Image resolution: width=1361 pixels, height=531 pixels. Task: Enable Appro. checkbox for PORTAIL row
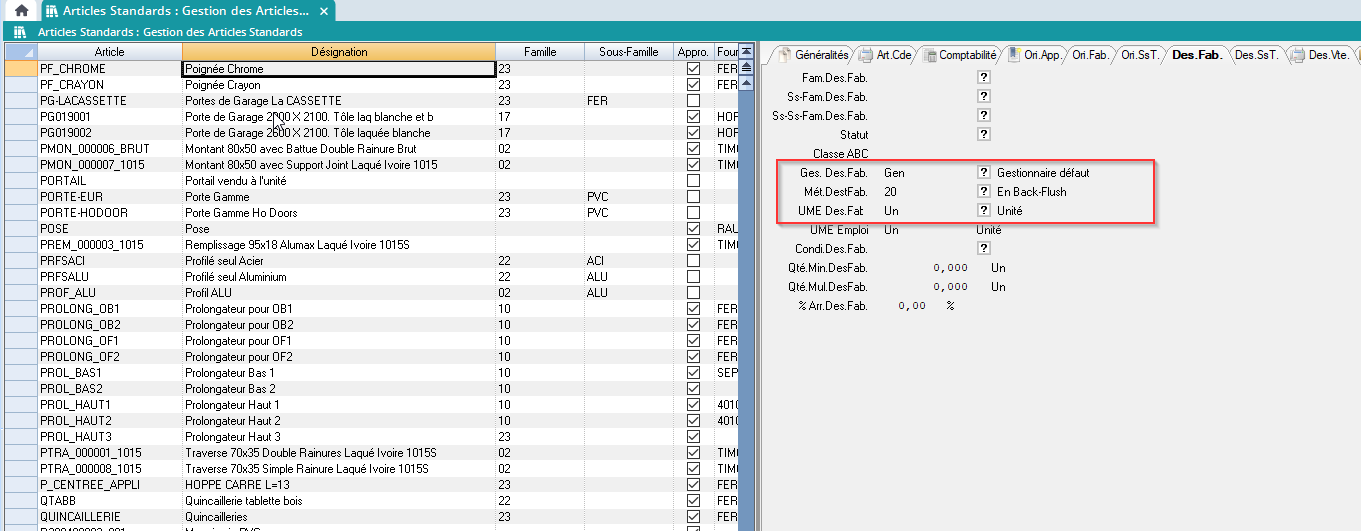[x=693, y=181]
